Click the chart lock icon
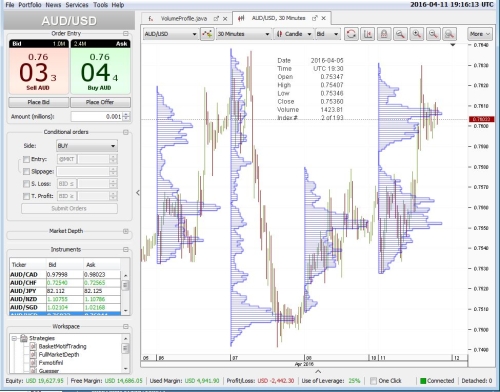Viewport: 500px width, 392px height. pyautogui.click(x=384, y=34)
